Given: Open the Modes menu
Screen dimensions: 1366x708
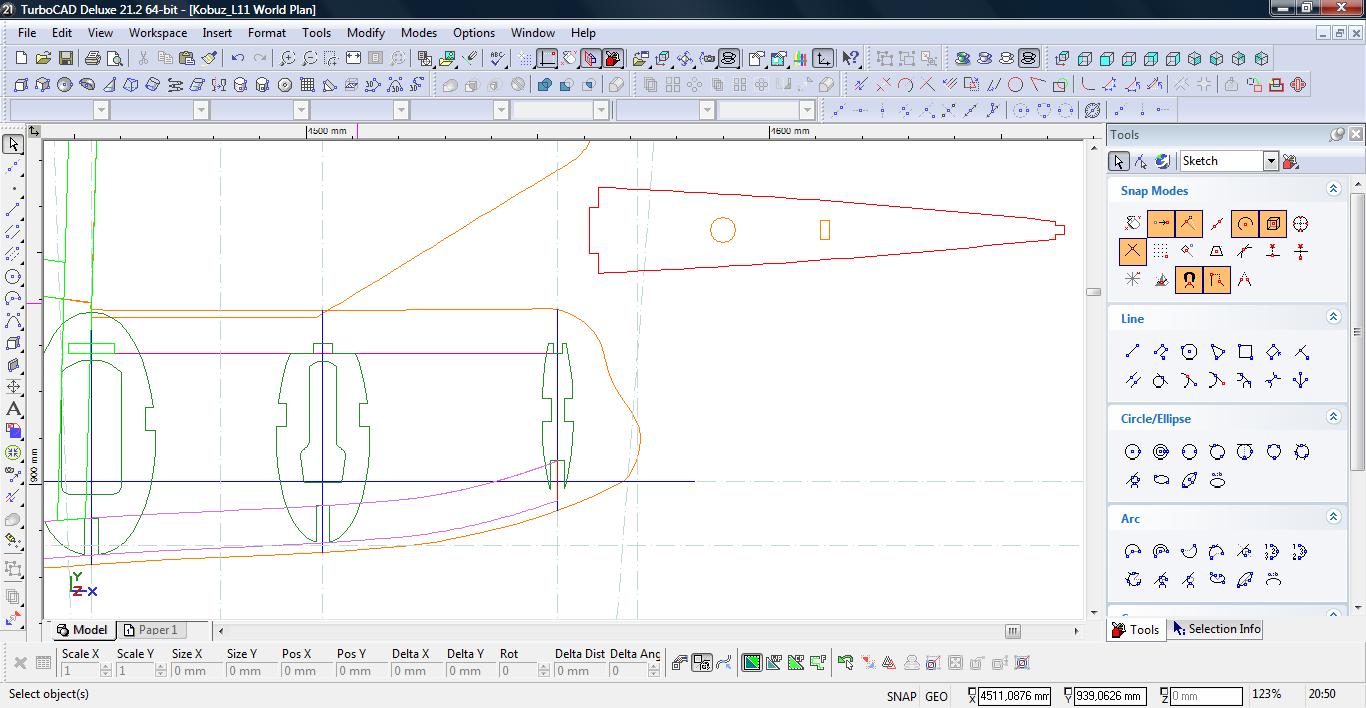Looking at the screenshot, I should [x=419, y=33].
